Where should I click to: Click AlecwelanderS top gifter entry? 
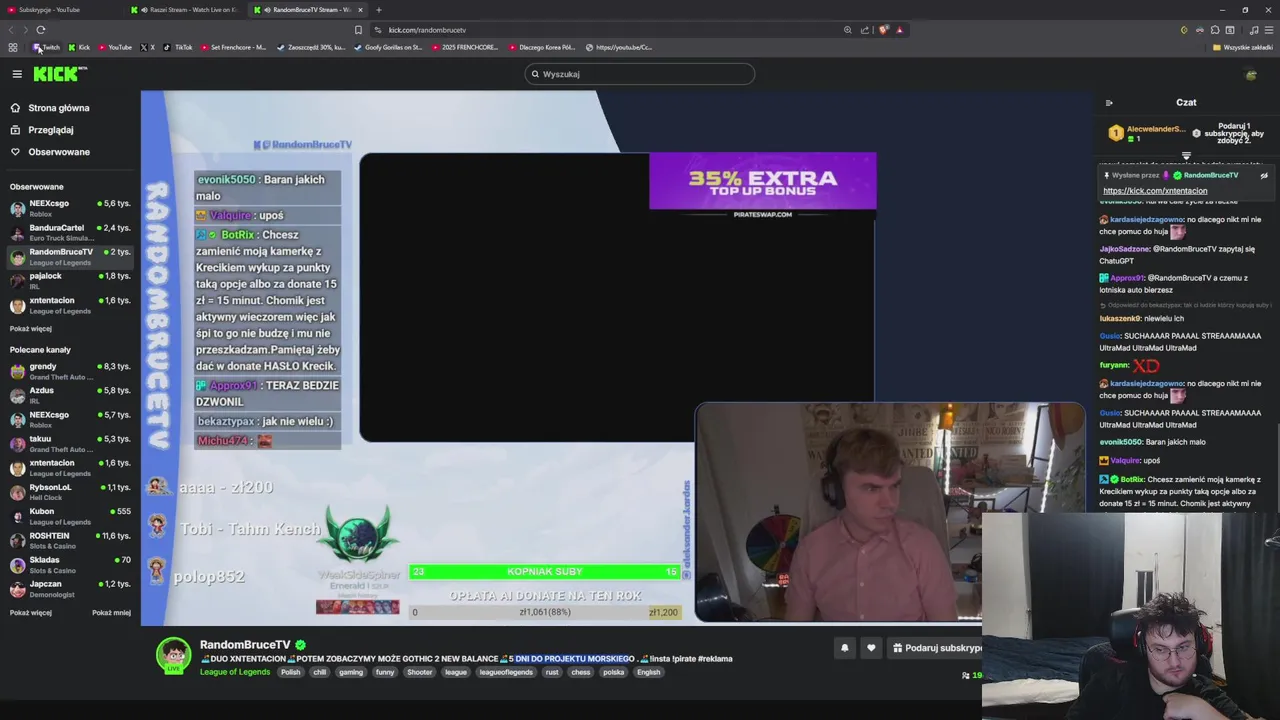click(x=1146, y=133)
